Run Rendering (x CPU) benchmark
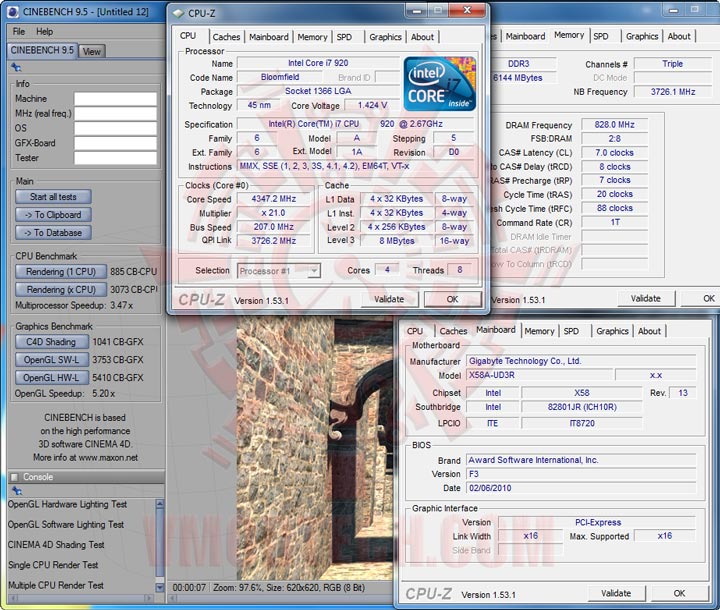The width and height of the screenshot is (720, 610). [x=61, y=289]
